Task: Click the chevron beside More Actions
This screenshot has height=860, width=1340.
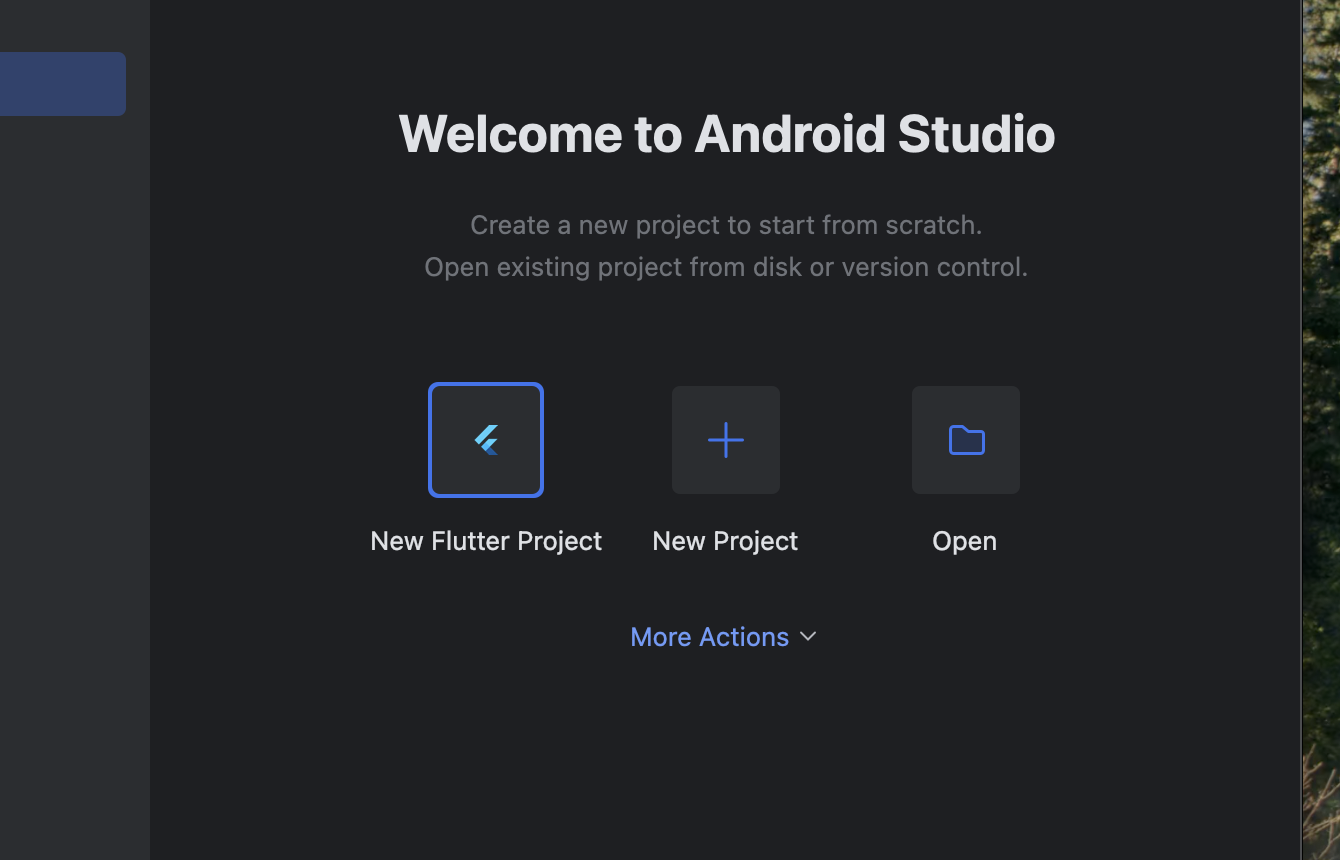Action: (808, 637)
